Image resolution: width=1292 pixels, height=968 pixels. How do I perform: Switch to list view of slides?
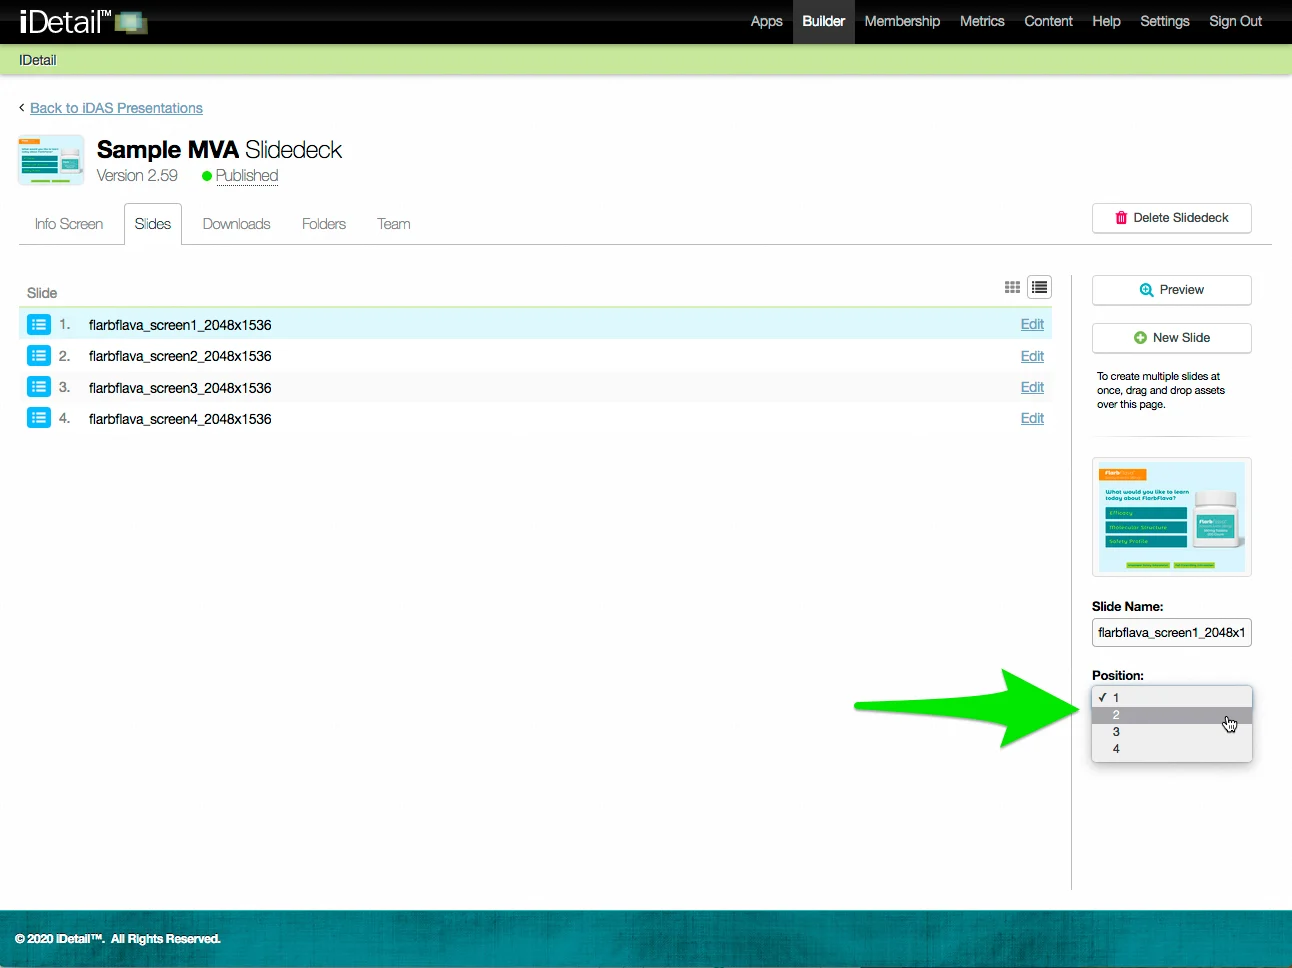(1040, 288)
